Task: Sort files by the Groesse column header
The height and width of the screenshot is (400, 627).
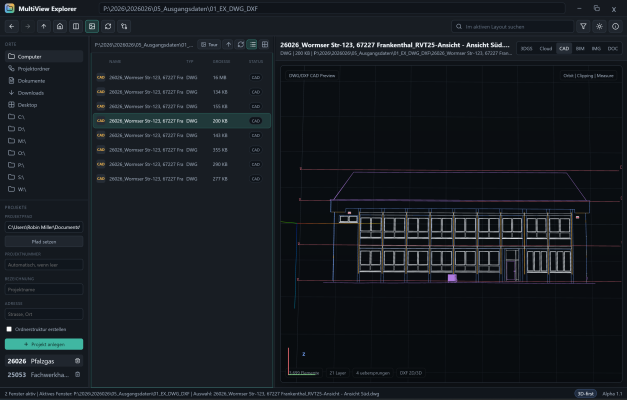Action: [221, 62]
